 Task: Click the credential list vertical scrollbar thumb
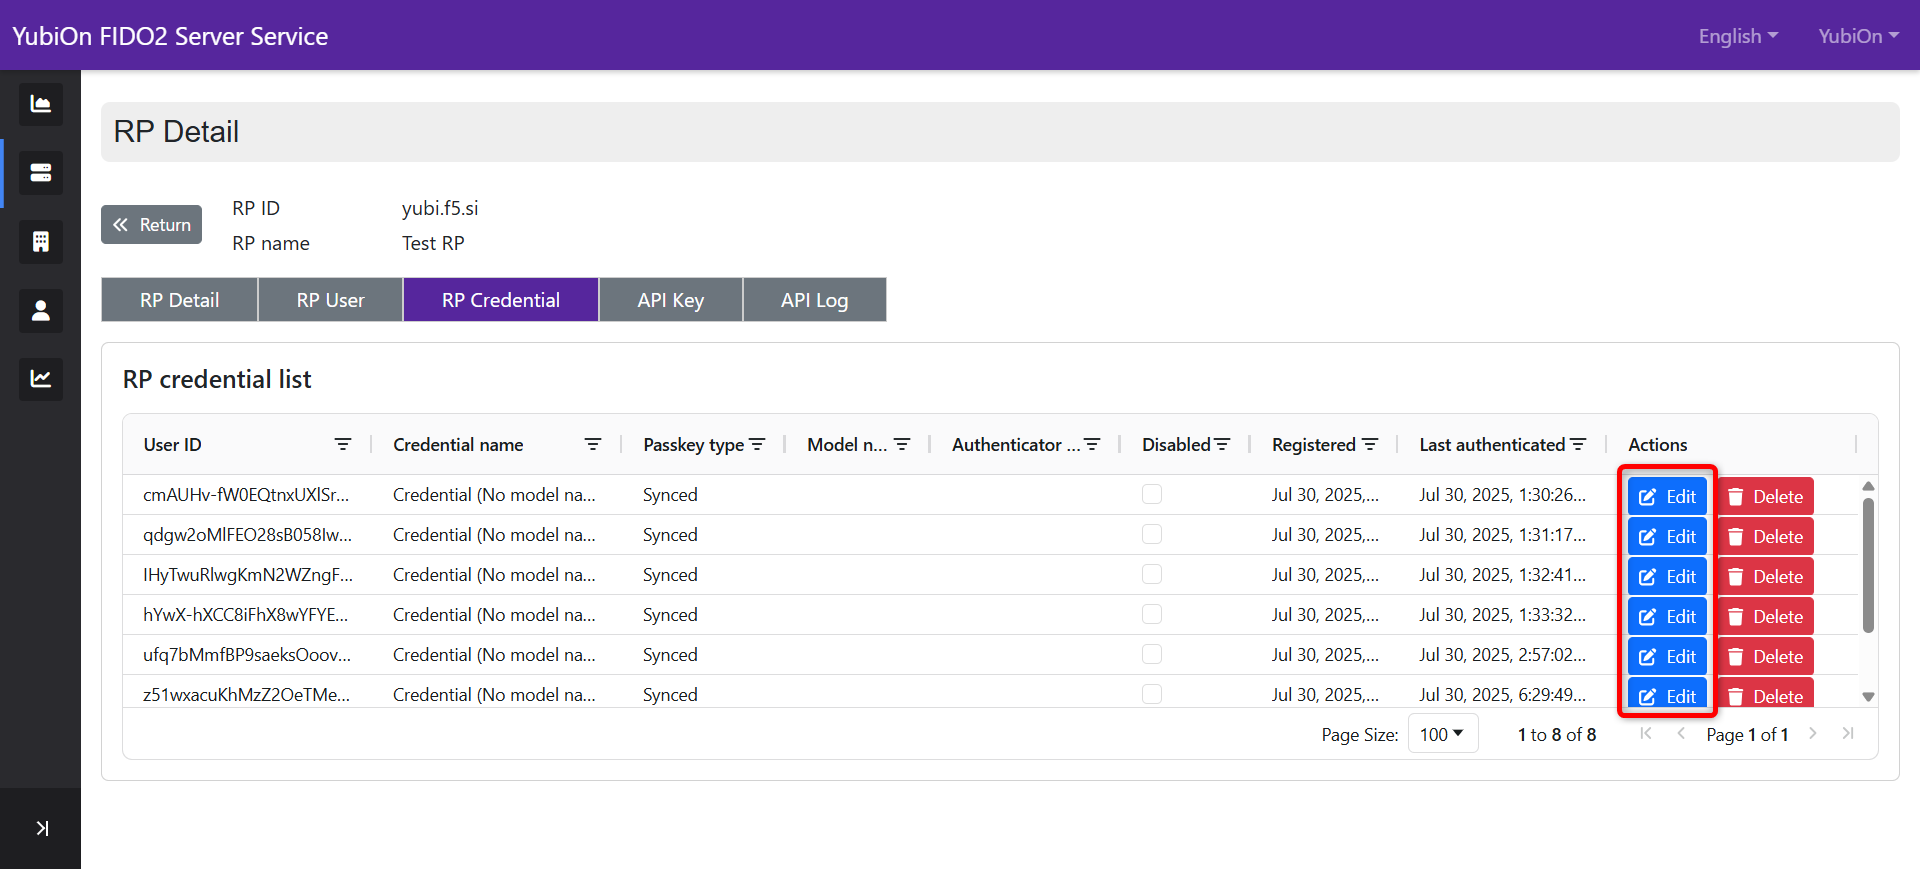(x=1868, y=565)
